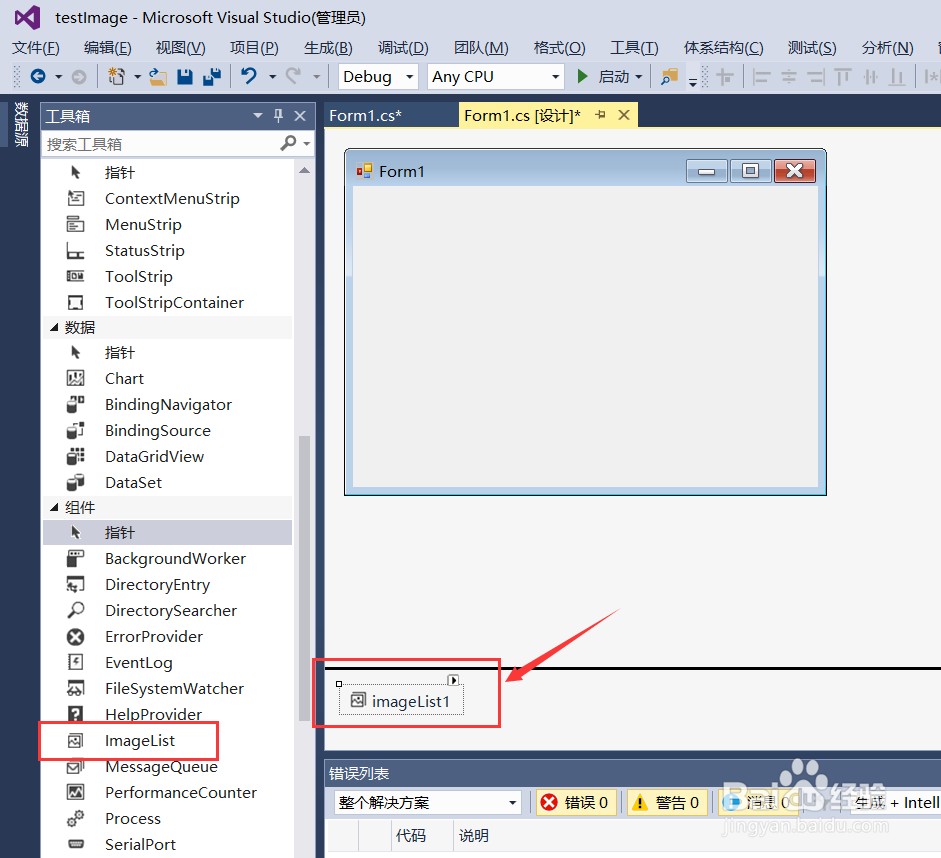
Task: Click the new project toolbar icon
Action: (x=116, y=76)
